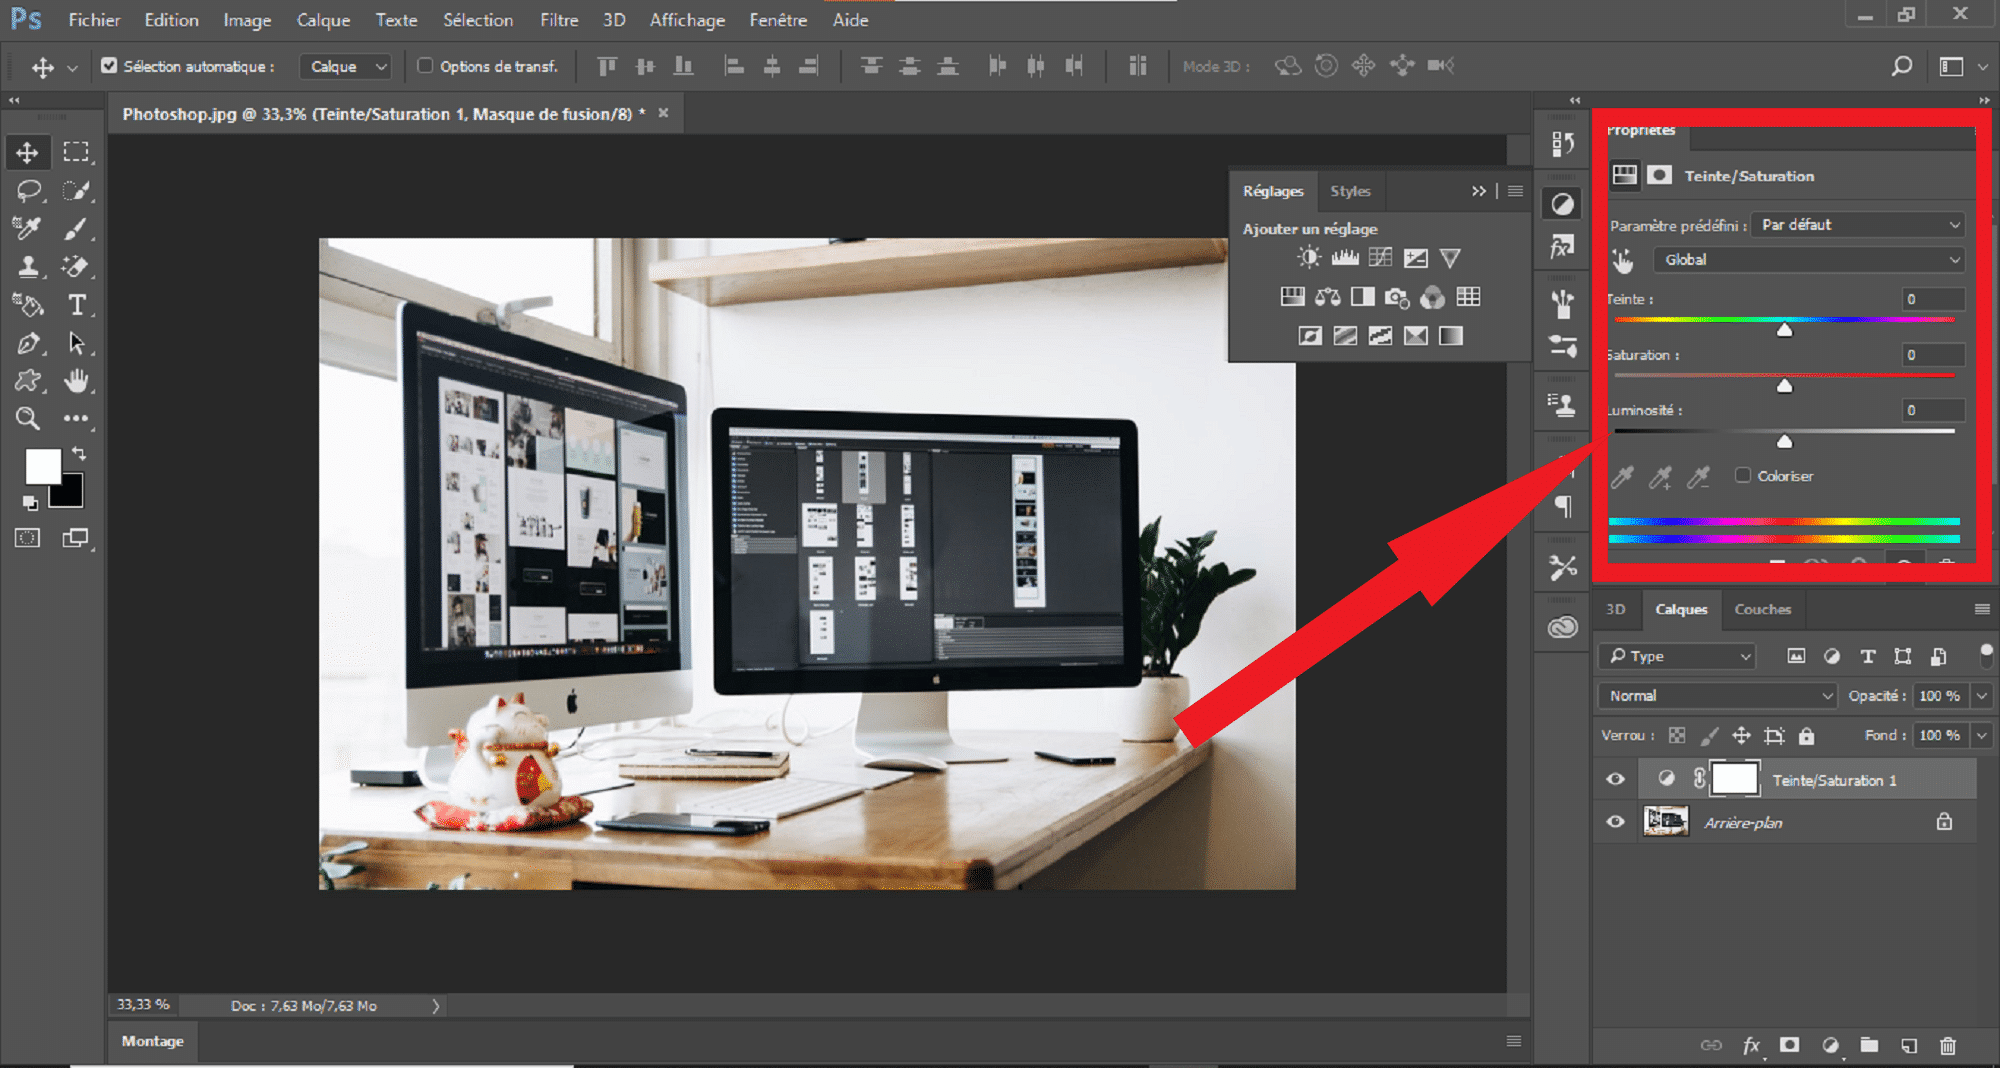Add an Invert adjustment
Image resolution: width=2000 pixels, height=1068 pixels.
tap(1310, 336)
